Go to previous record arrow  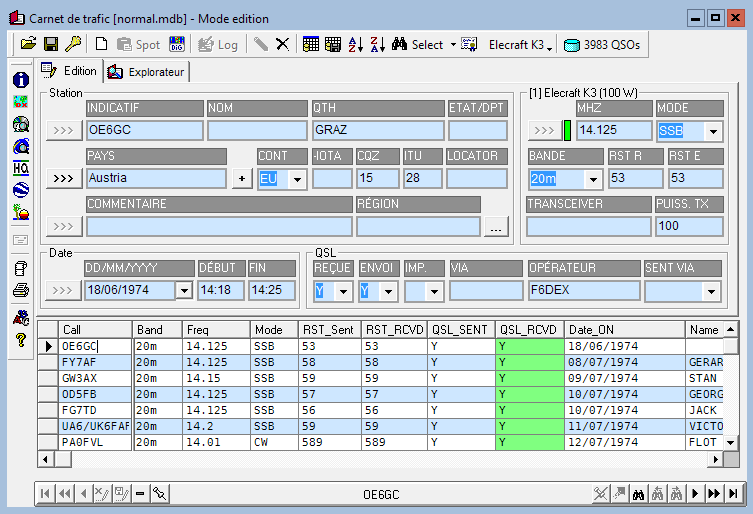coord(84,493)
